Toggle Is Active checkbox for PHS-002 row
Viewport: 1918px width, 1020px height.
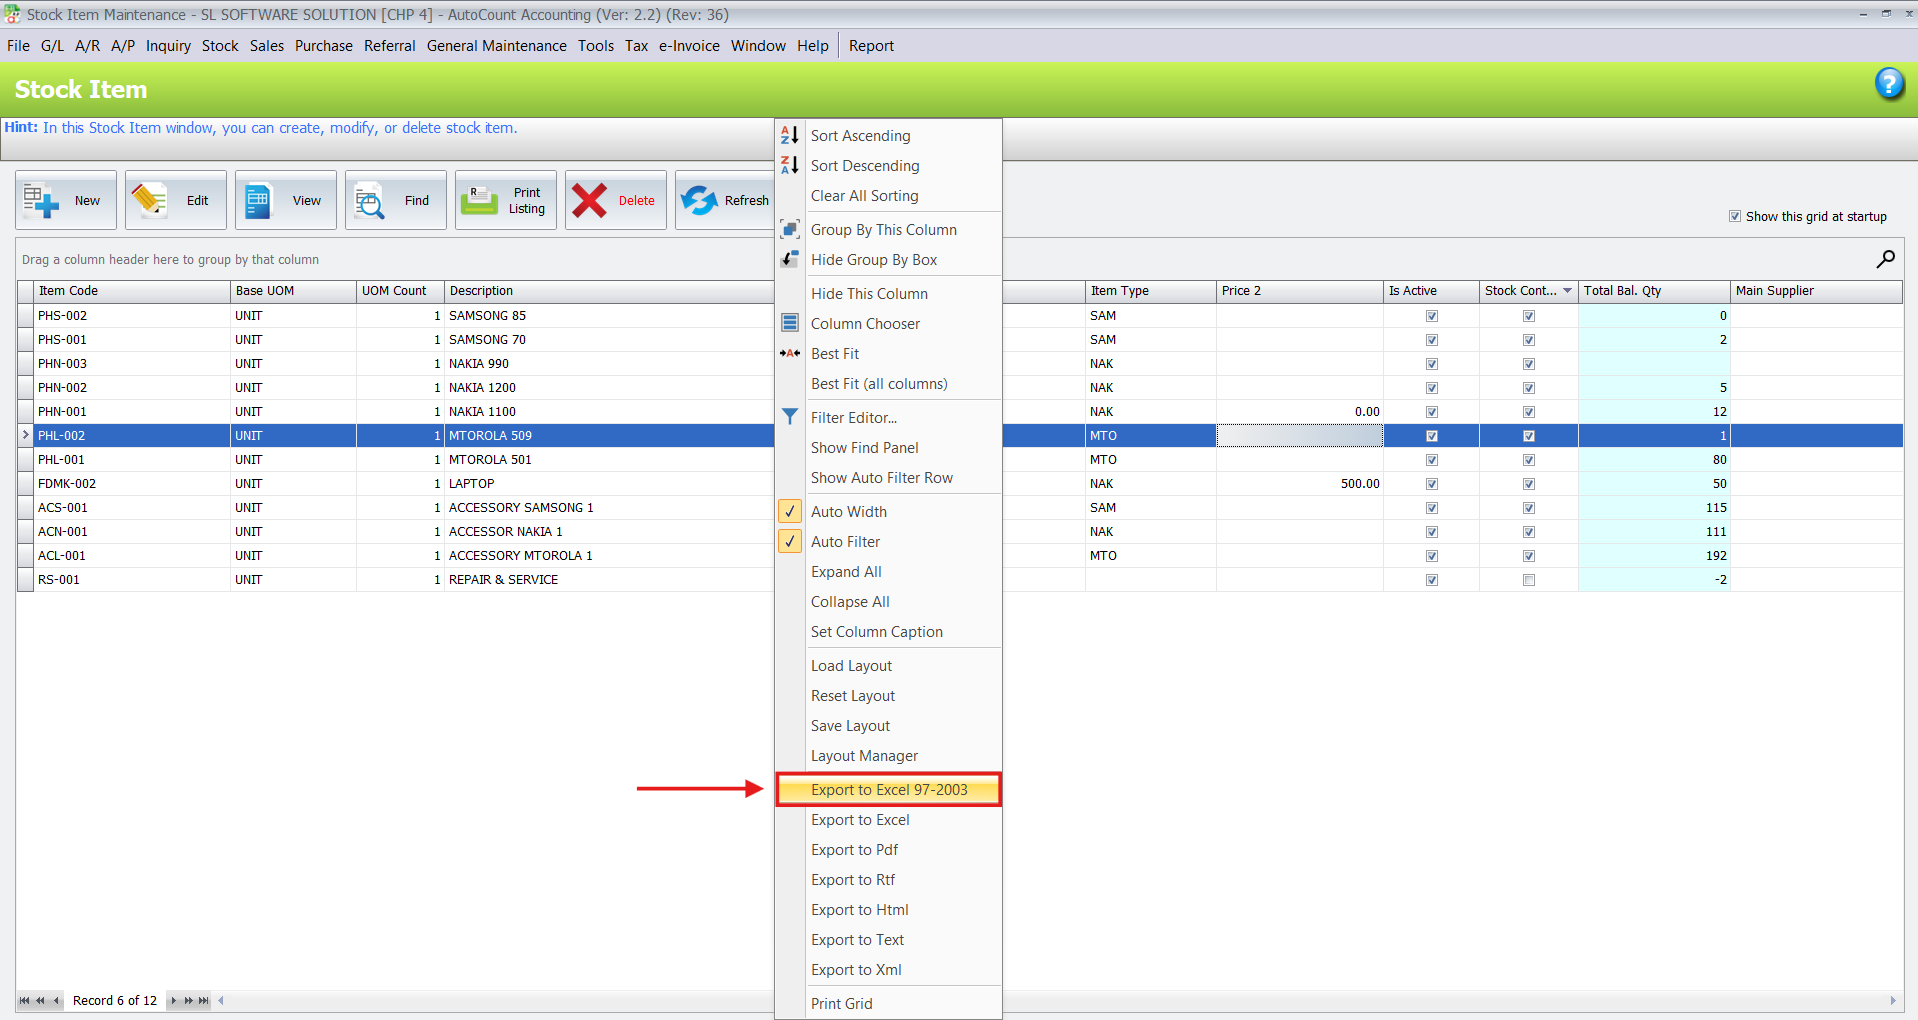(x=1431, y=316)
